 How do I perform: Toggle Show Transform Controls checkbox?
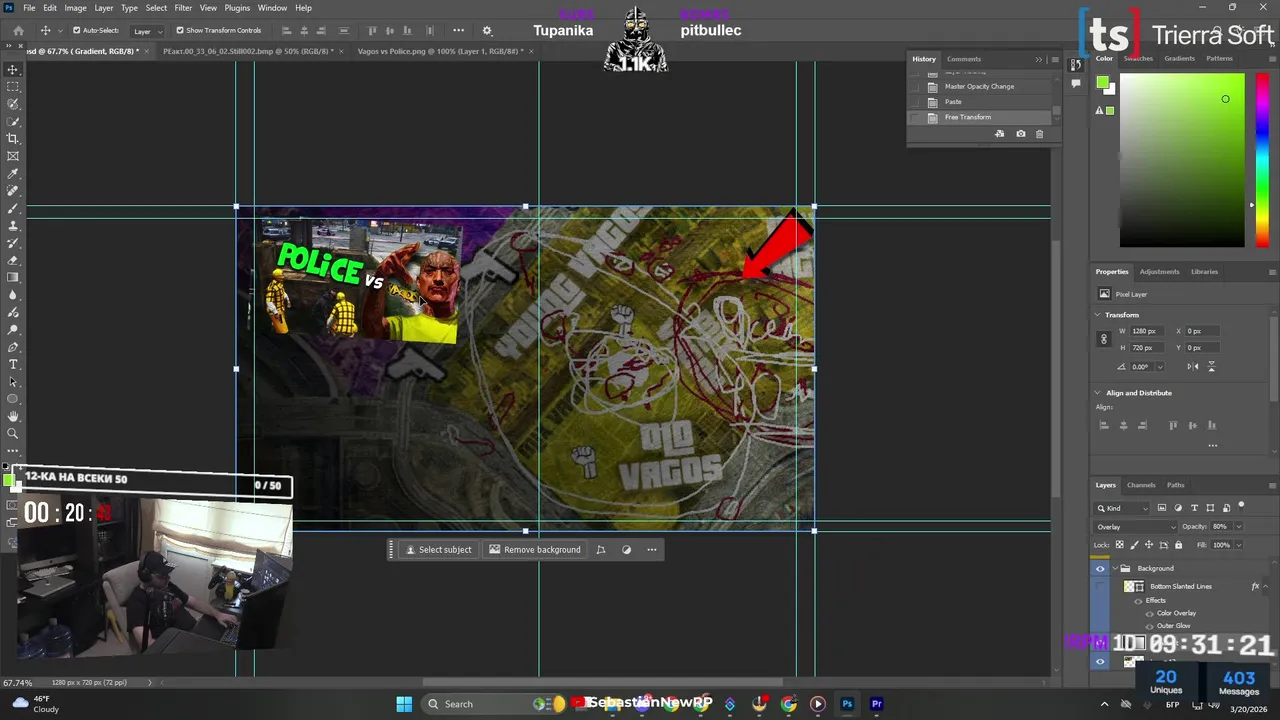pos(180,30)
